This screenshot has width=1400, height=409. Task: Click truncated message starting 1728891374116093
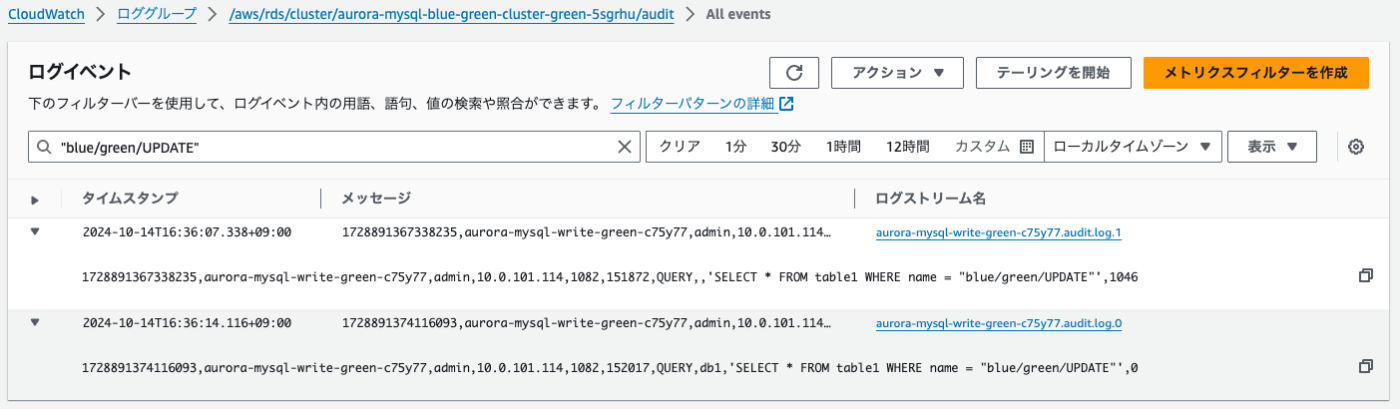[586, 324]
